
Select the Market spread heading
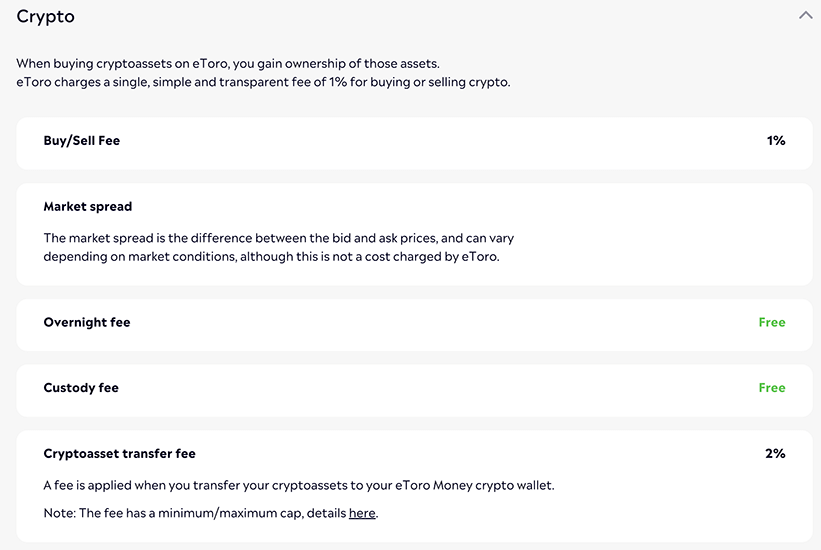pyautogui.click(x=88, y=206)
